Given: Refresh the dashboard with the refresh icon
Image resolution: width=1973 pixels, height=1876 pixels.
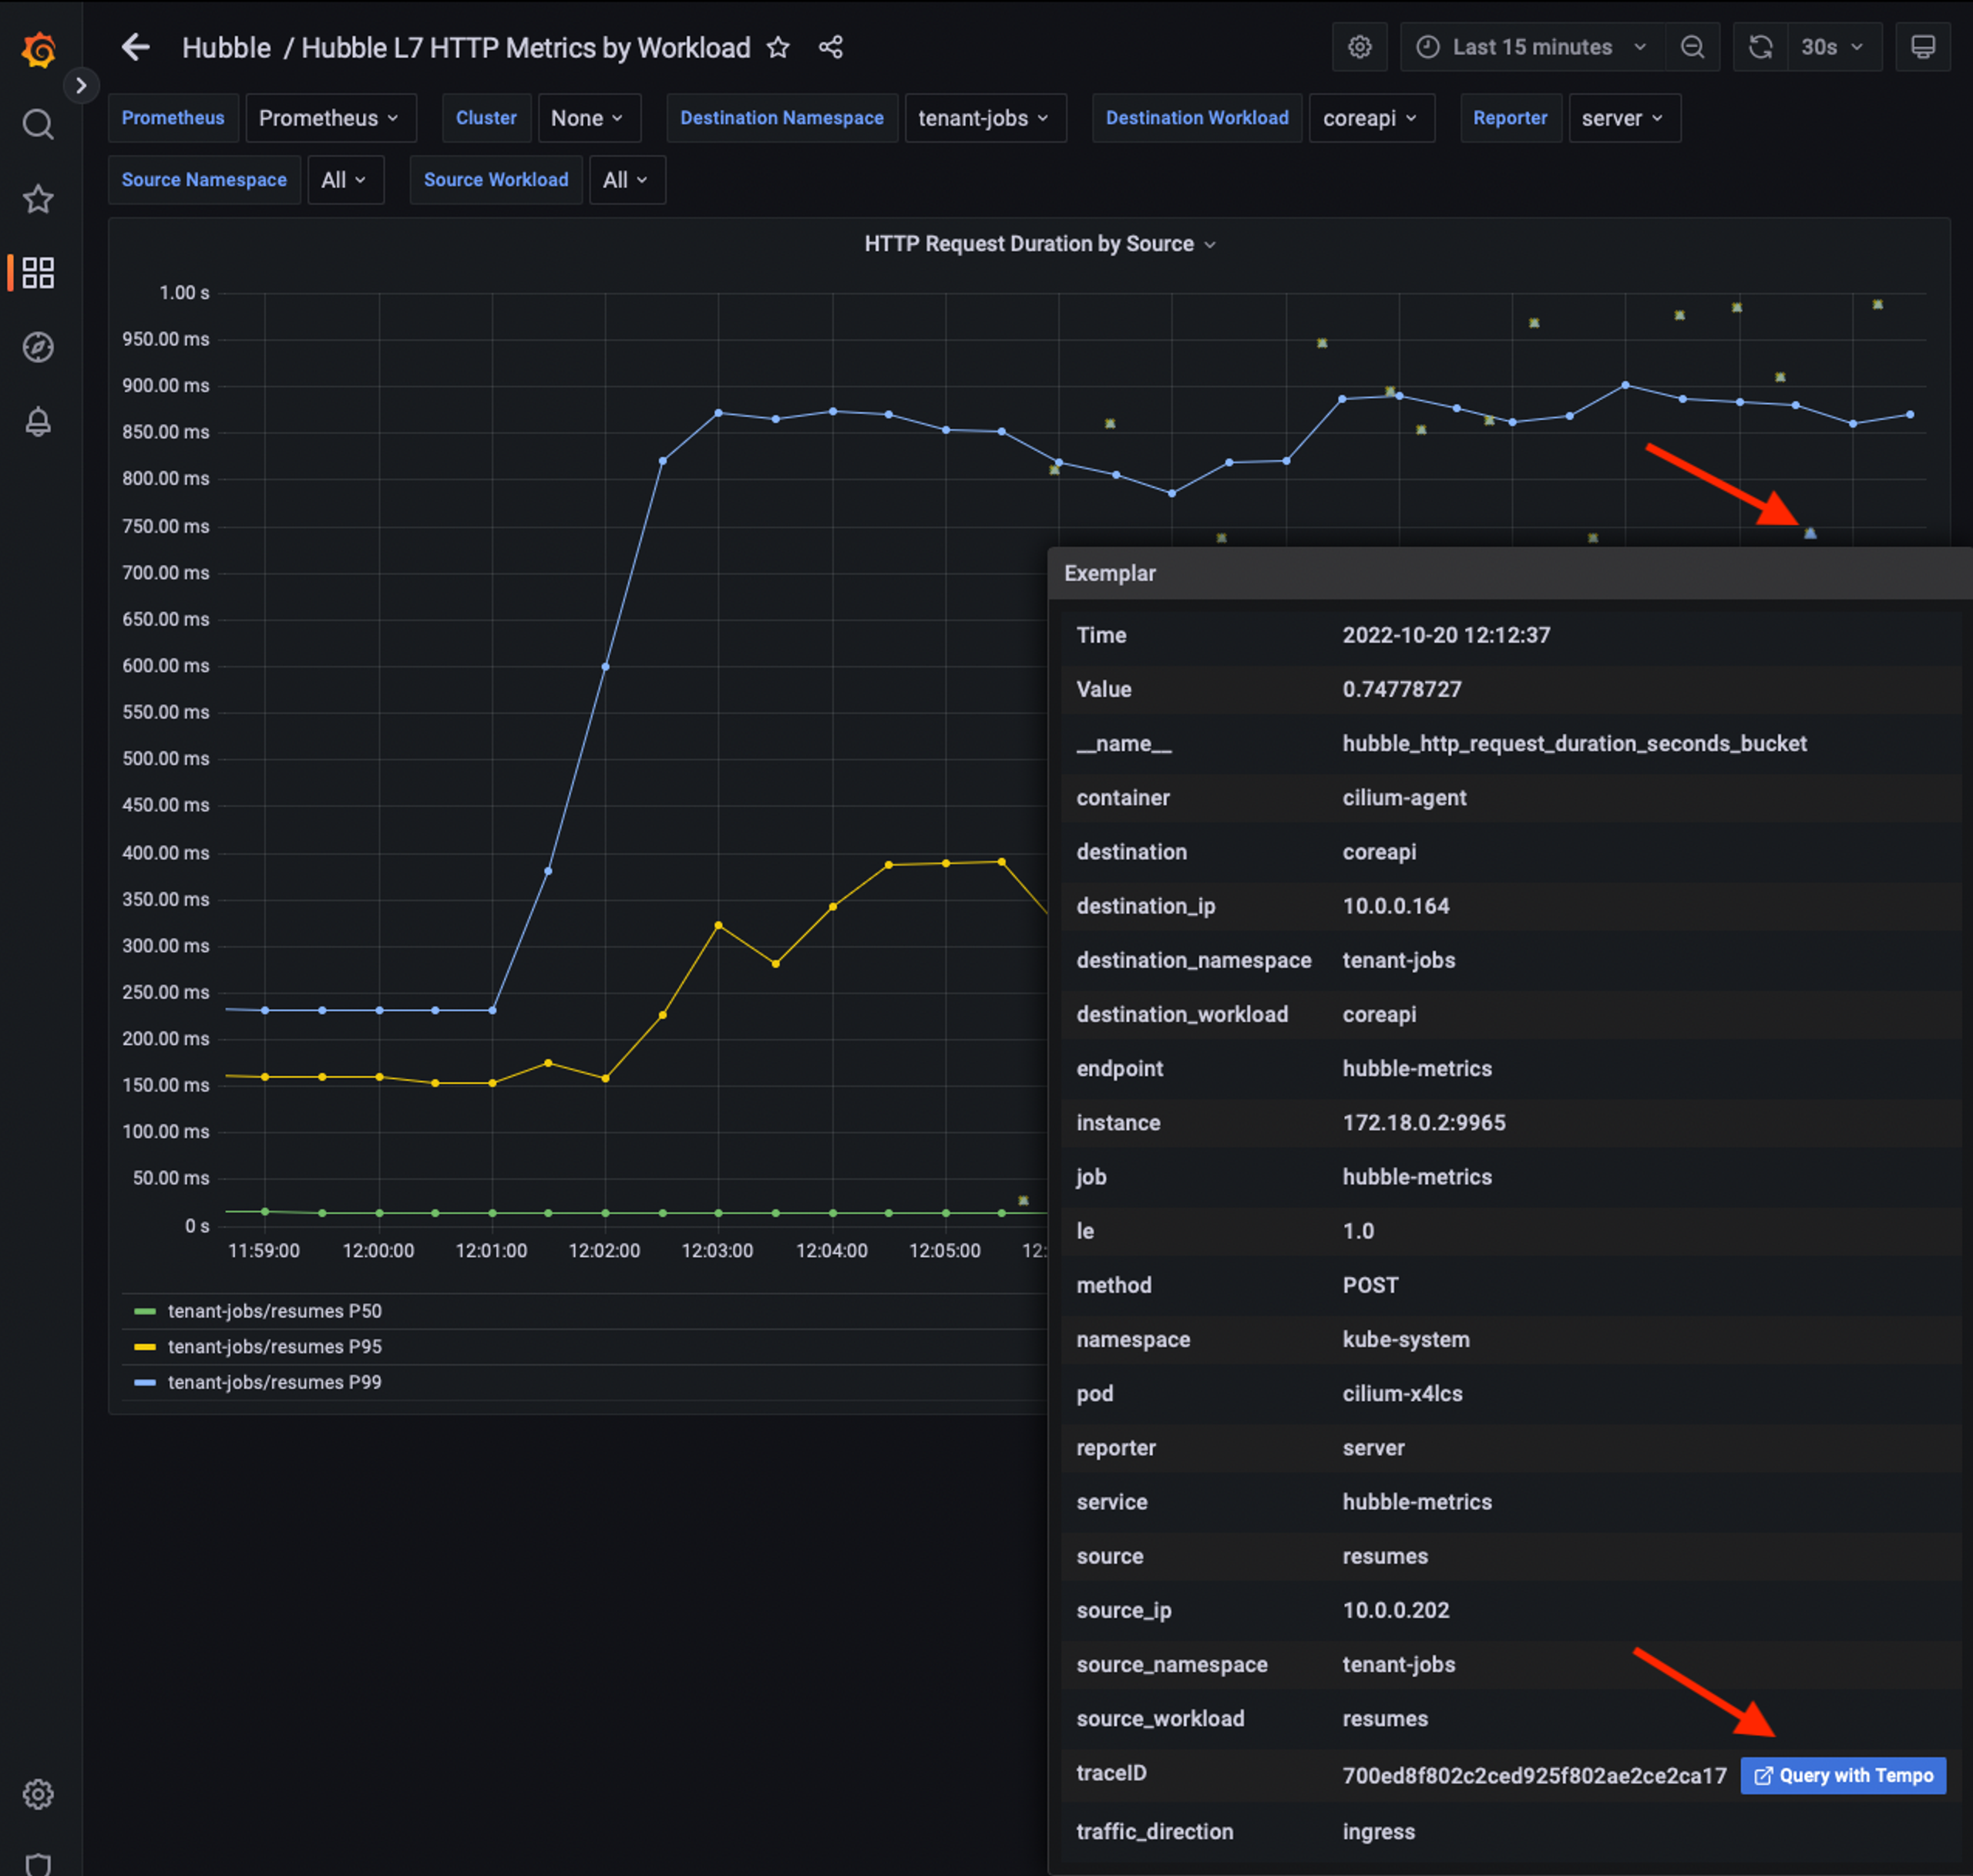Looking at the screenshot, I should [x=1760, y=46].
